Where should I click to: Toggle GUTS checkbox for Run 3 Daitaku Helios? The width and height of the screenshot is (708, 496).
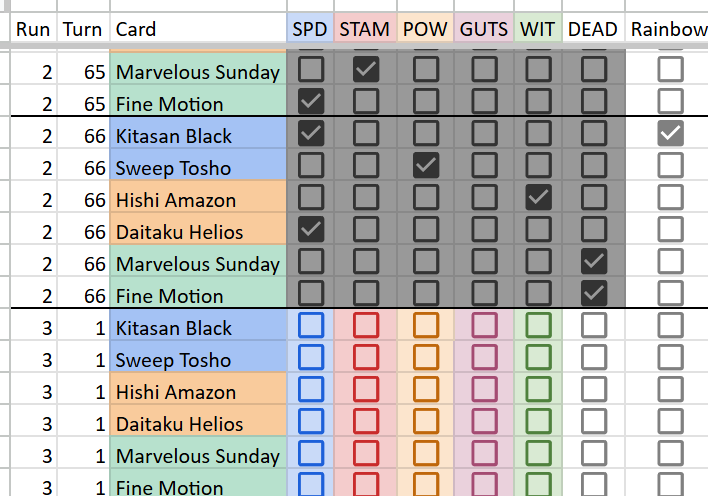tap(484, 421)
